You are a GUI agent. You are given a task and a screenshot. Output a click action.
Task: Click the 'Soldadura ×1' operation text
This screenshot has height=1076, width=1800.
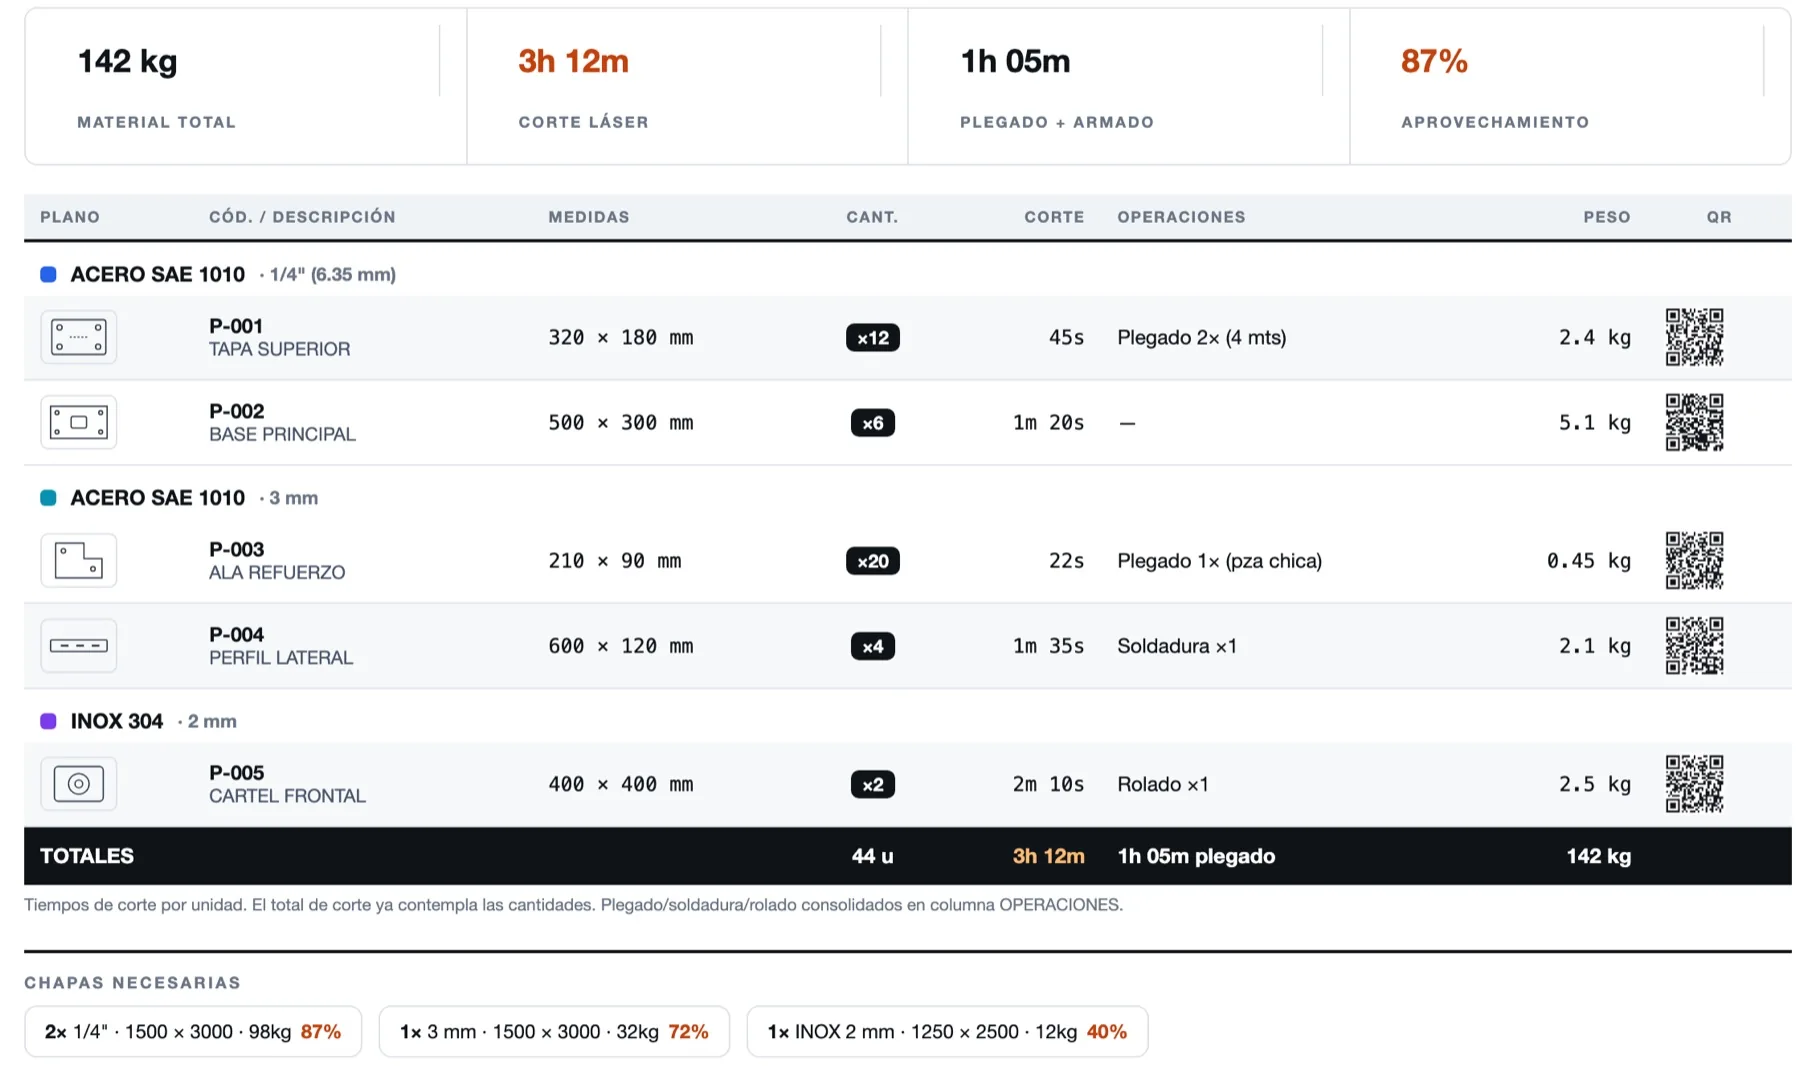pyautogui.click(x=1177, y=646)
